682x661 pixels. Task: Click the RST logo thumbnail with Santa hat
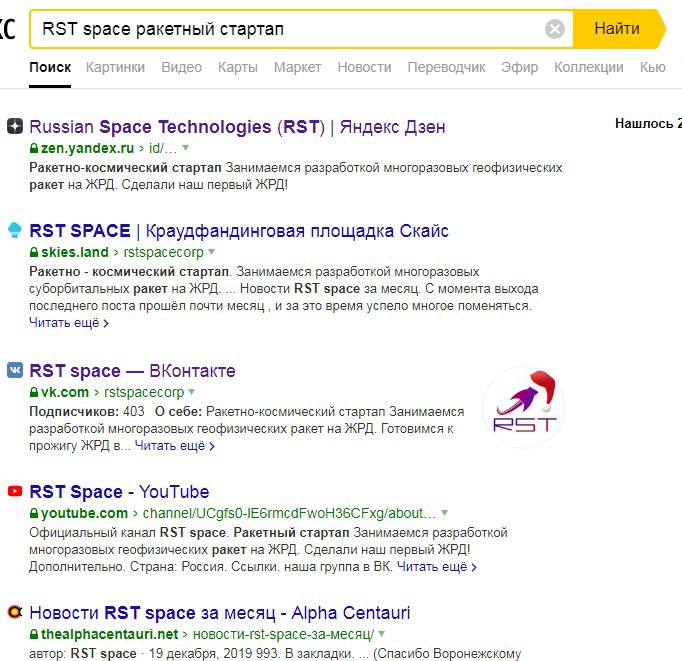524,407
